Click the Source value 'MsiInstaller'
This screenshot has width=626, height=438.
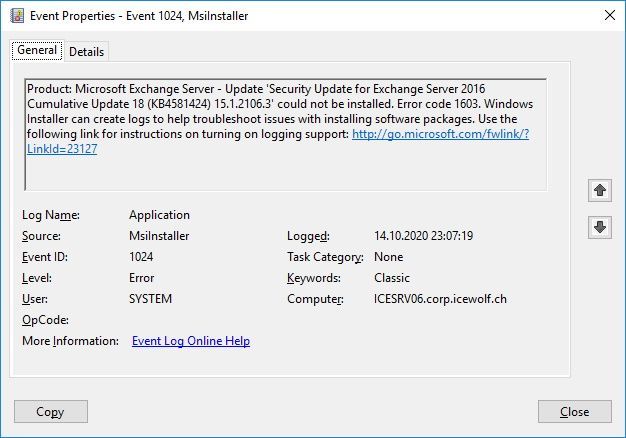159,236
